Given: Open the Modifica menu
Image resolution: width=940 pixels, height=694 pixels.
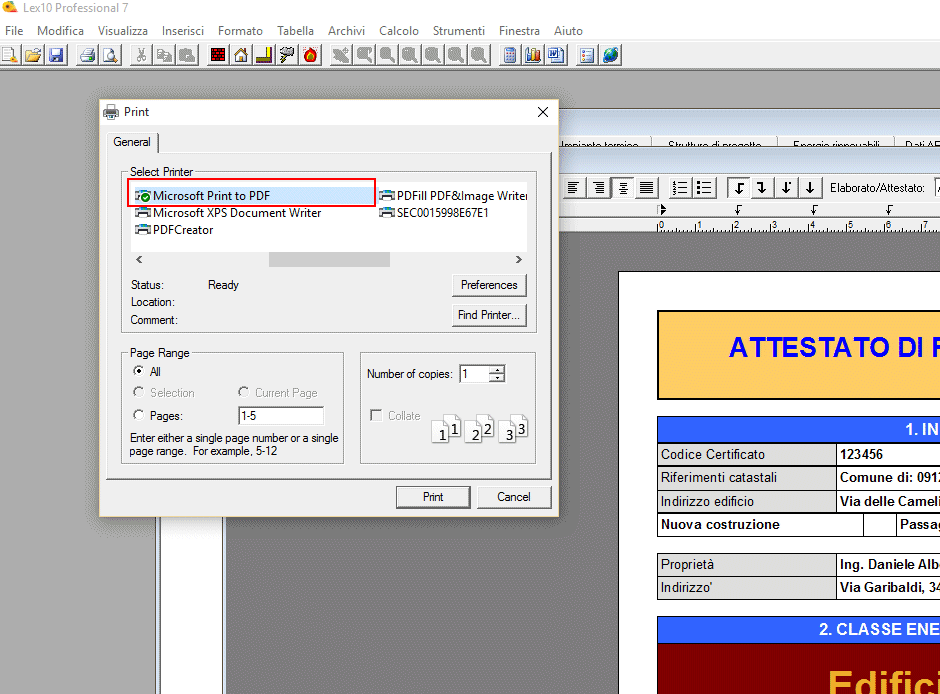Looking at the screenshot, I should coord(60,31).
